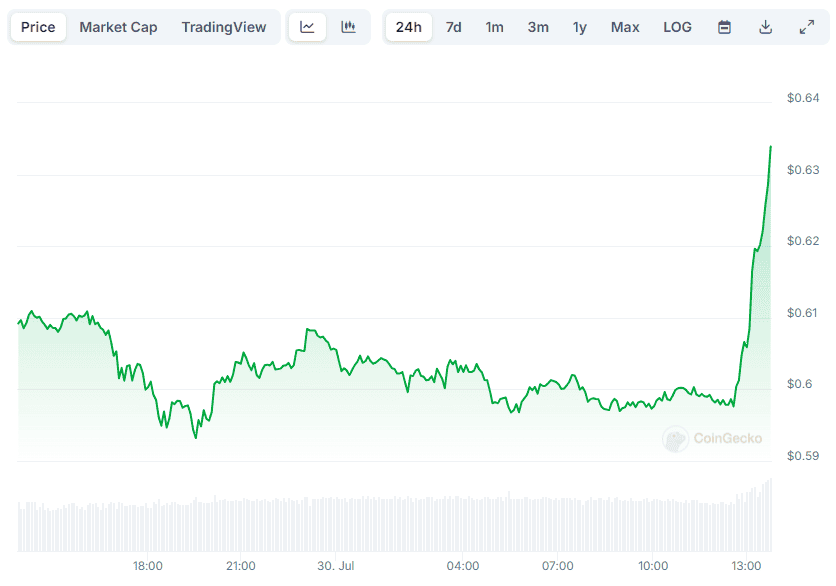This screenshot has width=836, height=586.
Task: Display the Max time range
Action: click(x=625, y=27)
